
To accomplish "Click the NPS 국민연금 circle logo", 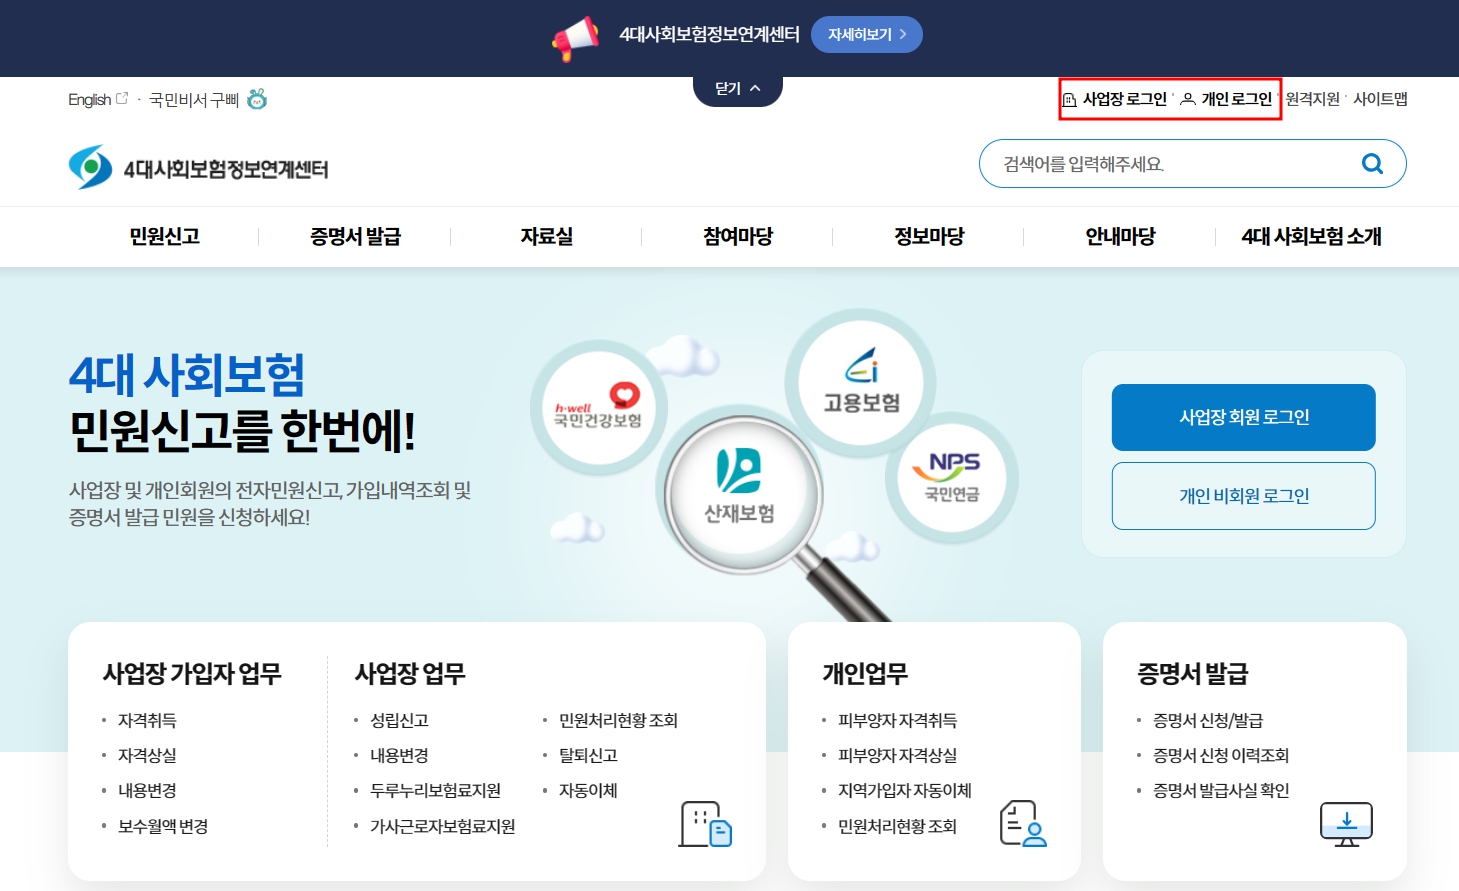I will point(951,477).
